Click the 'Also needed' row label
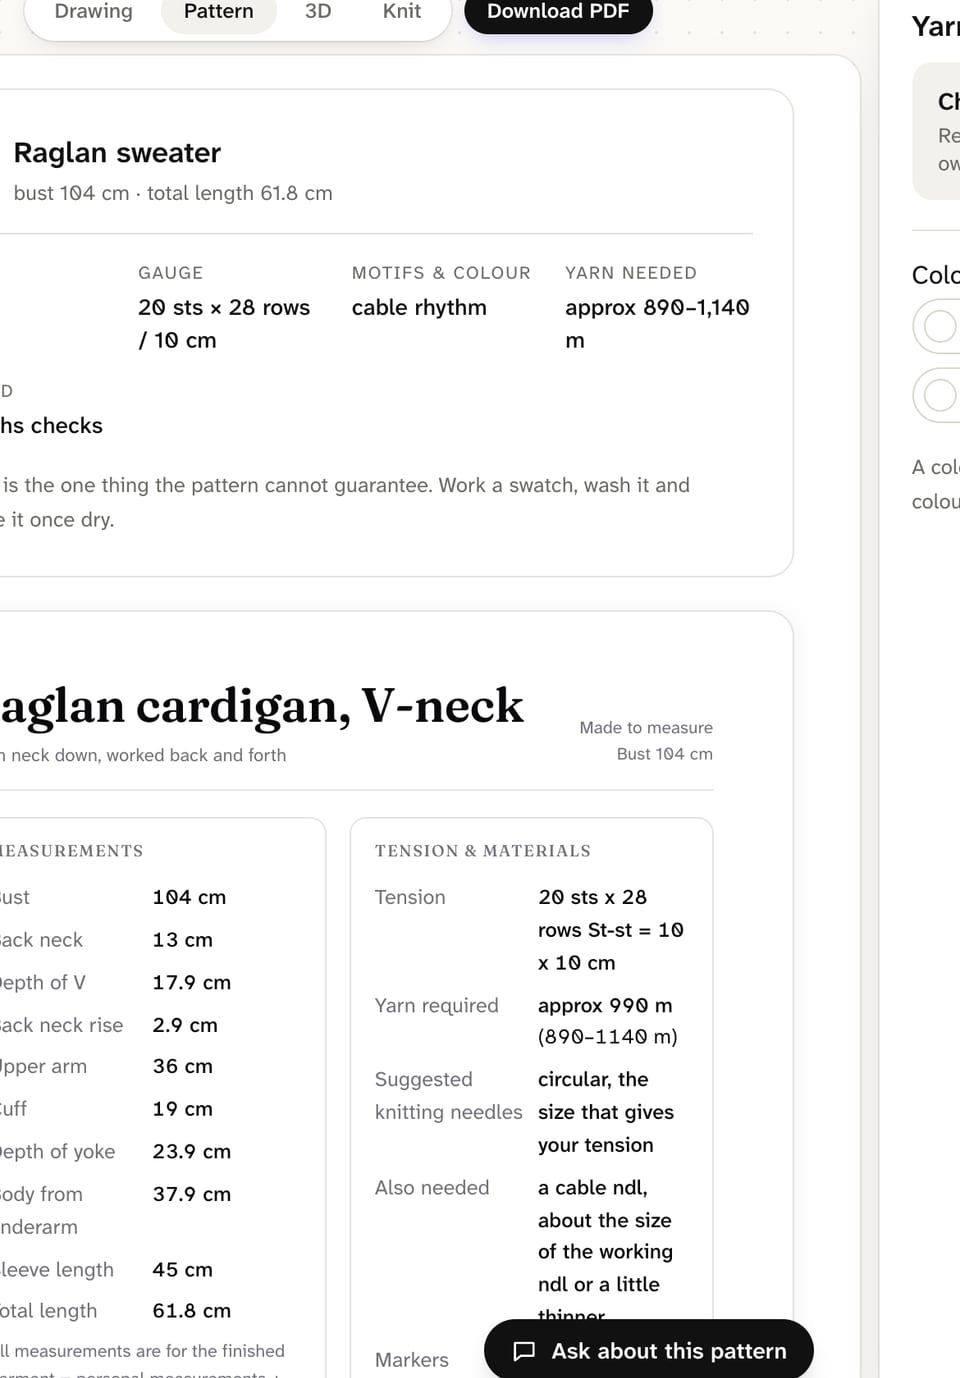960x1378 pixels. click(x=432, y=1187)
